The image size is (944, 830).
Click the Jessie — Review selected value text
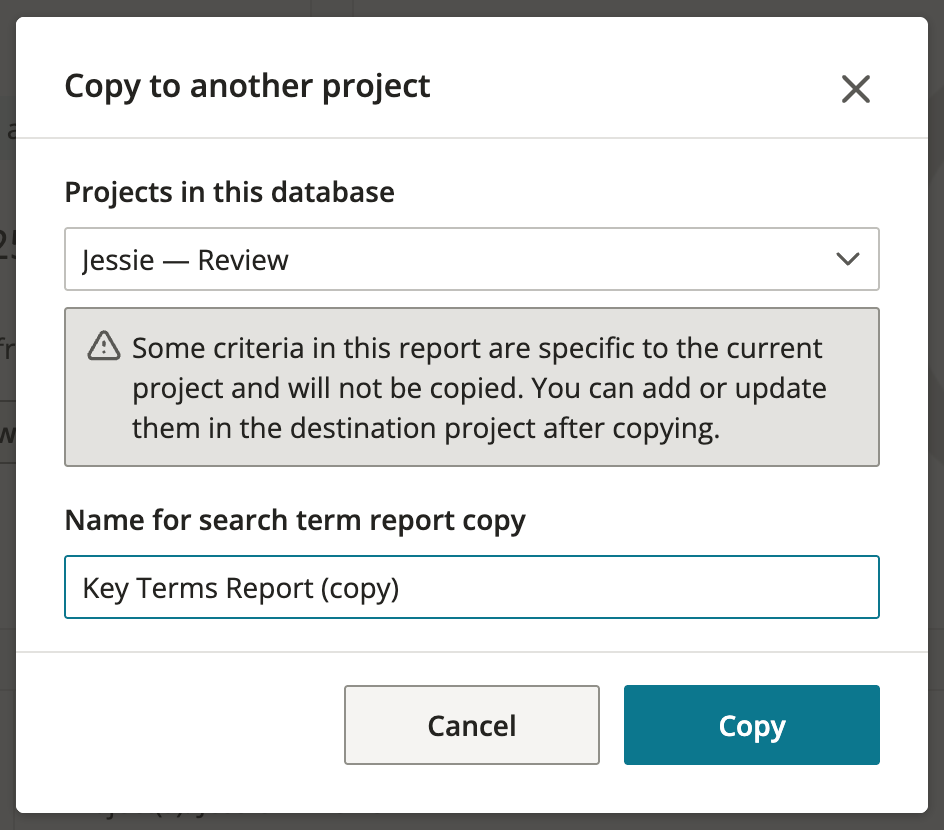pos(185,260)
